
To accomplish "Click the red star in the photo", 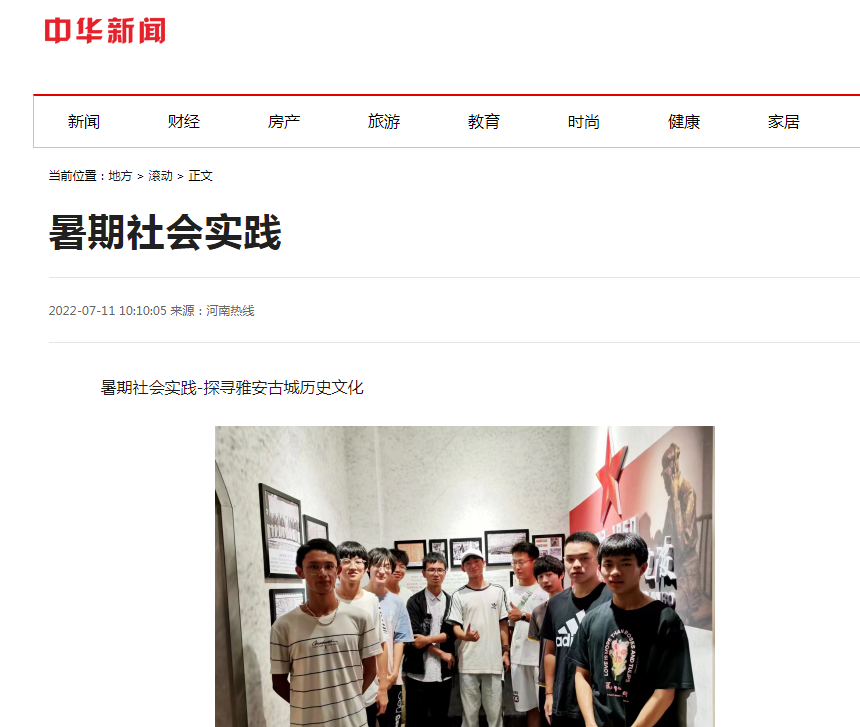I will click(x=611, y=477).
